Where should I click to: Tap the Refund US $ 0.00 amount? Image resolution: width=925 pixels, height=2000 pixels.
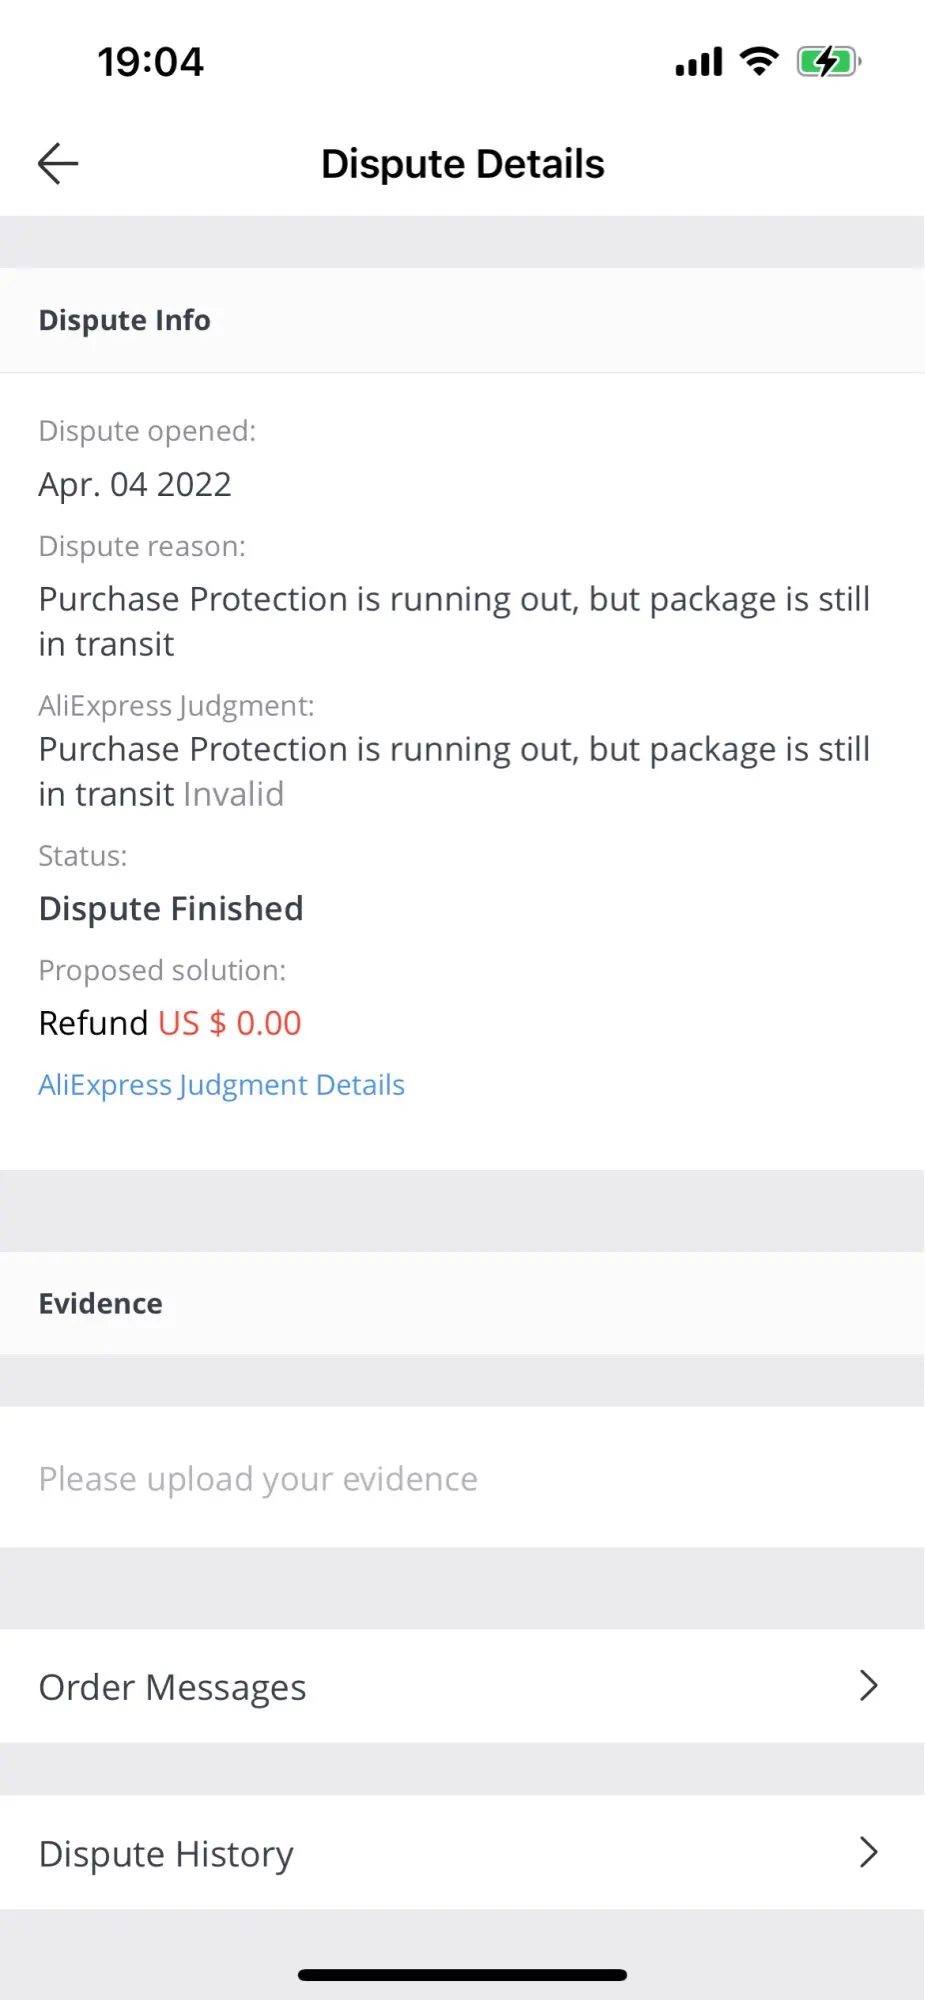pyautogui.click(x=229, y=1023)
